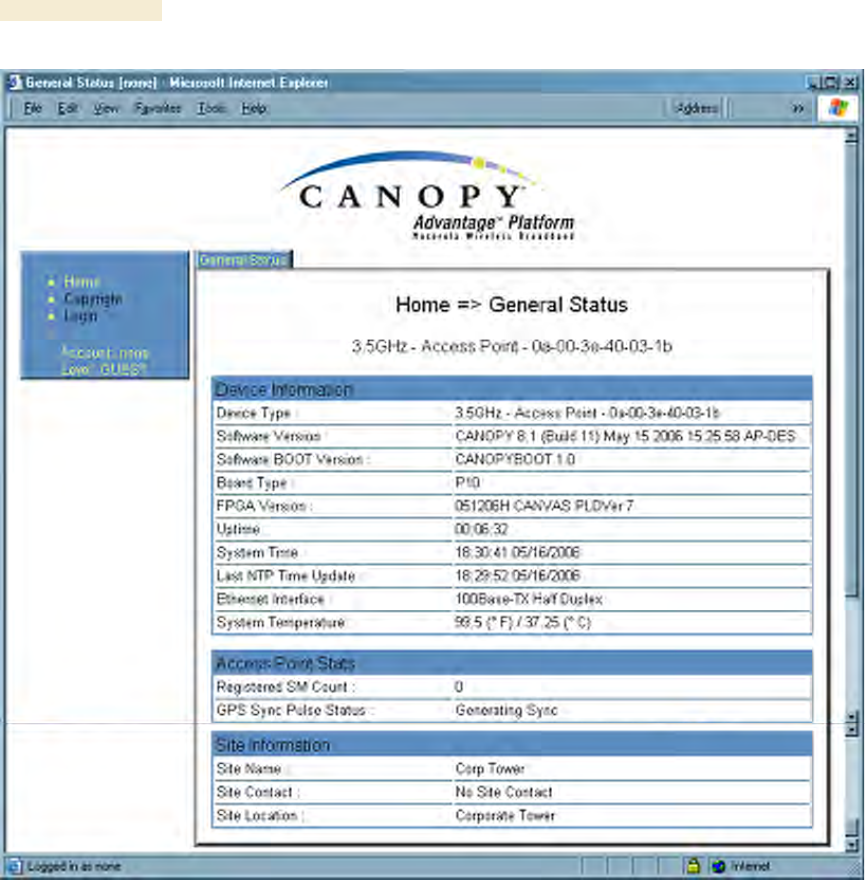The image size is (865, 880).
Task: Open the Copyright link in sidebar
Action: click(93, 299)
